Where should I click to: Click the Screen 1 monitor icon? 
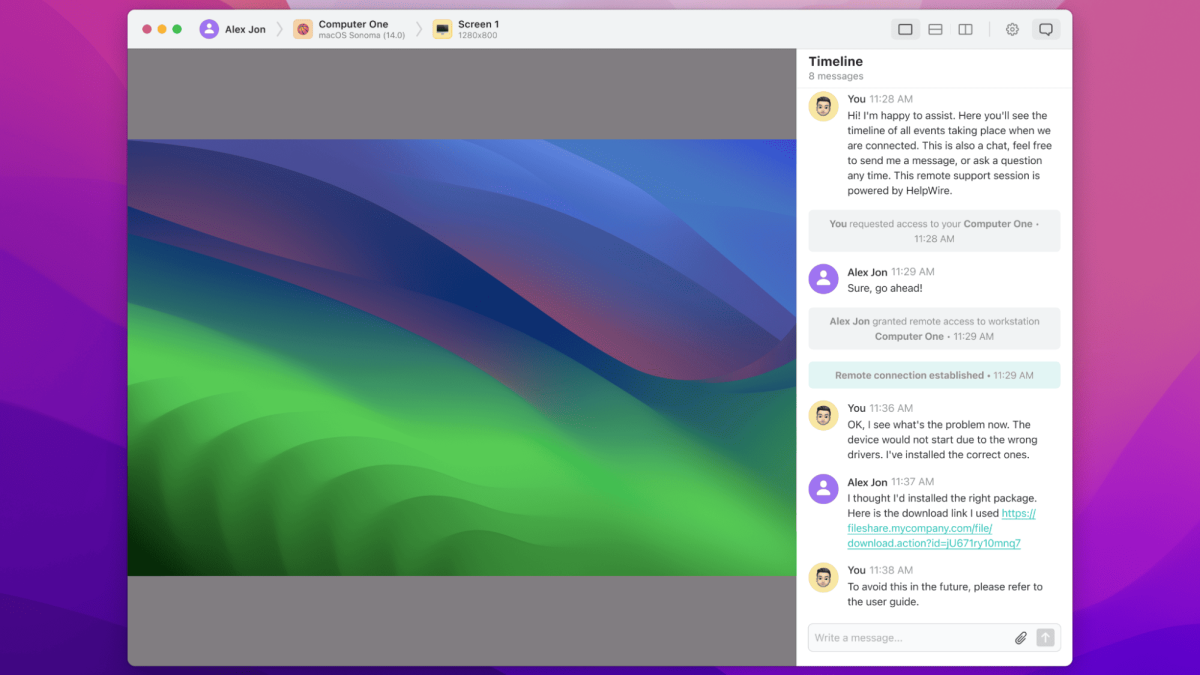[442, 30]
